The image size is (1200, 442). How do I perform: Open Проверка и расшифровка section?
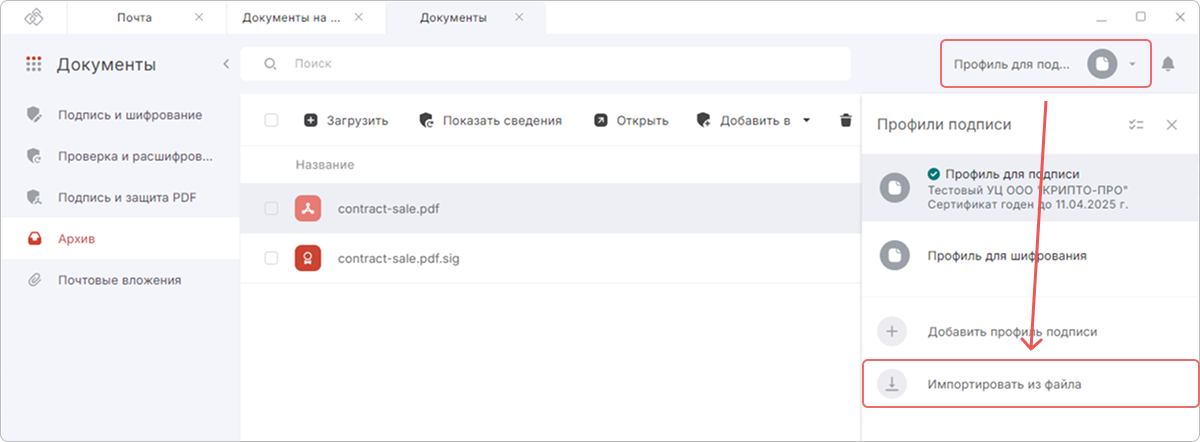click(120, 156)
